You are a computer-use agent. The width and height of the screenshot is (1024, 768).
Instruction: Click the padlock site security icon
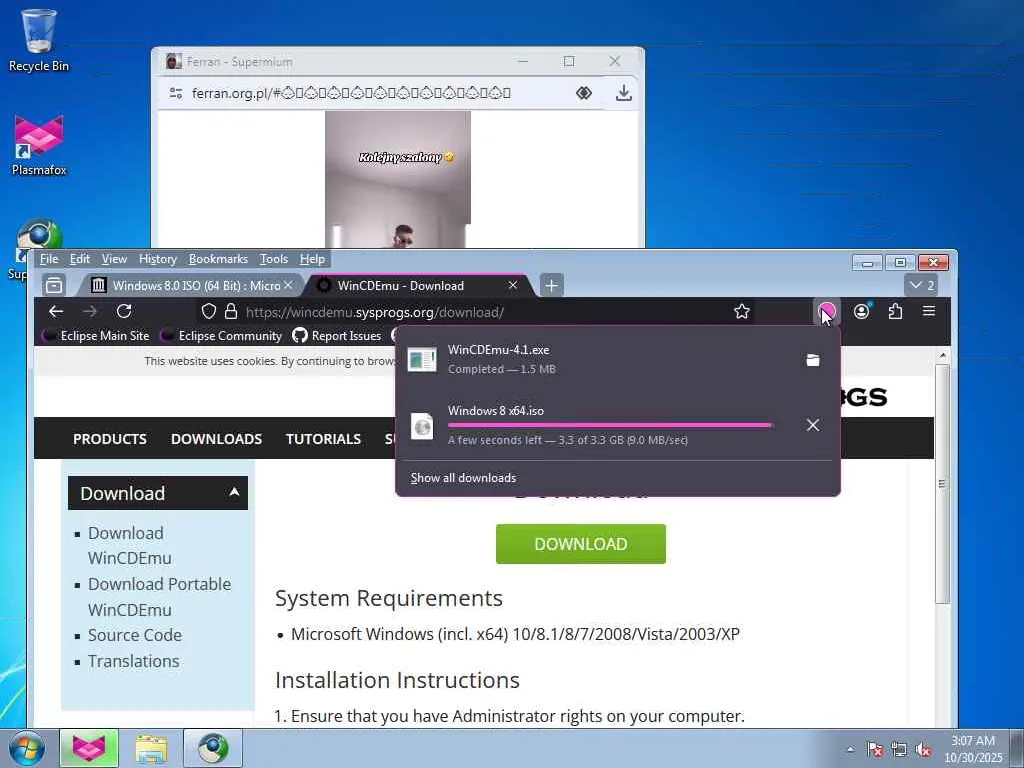tap(231, 312)
